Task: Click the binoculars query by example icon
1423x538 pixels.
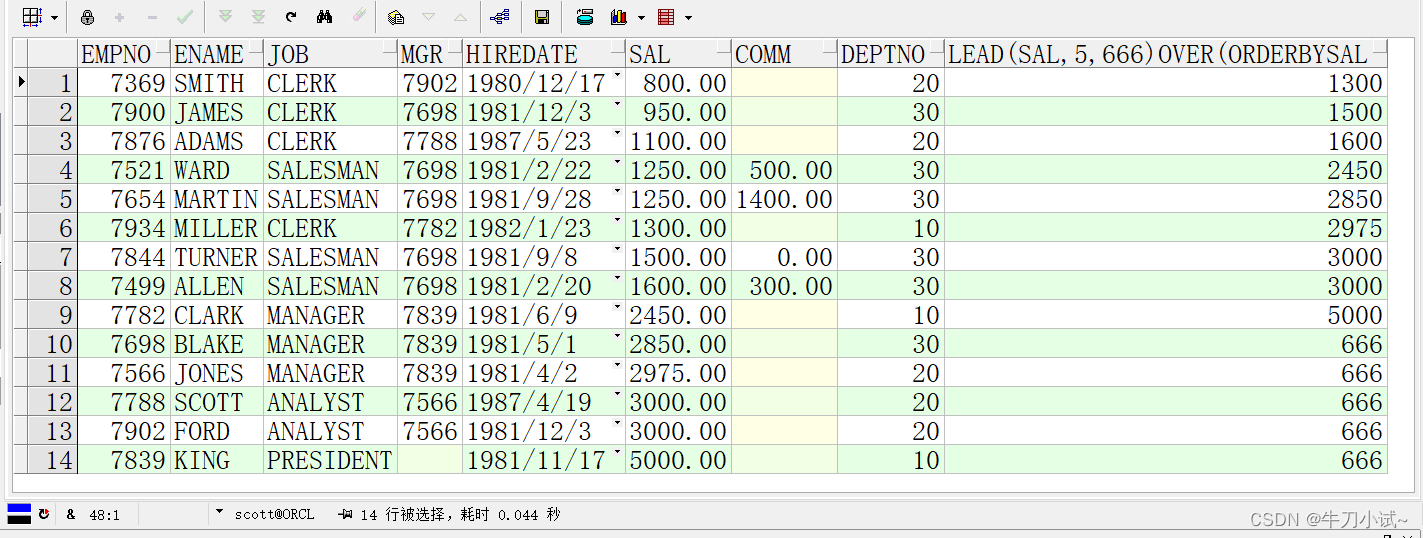Action: (324, 17)
